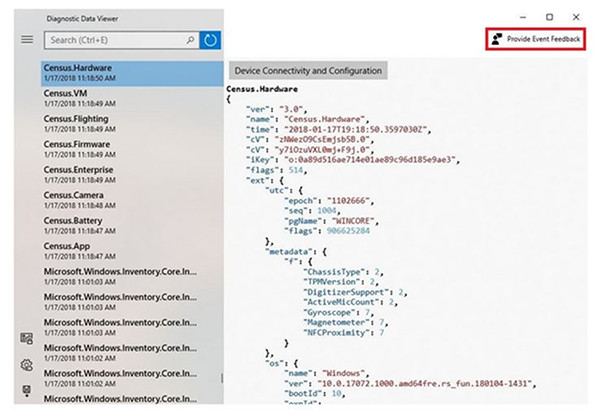600x414 pixels.
Task: Select the Census.Flighting event
Action: tap(132, 124)
